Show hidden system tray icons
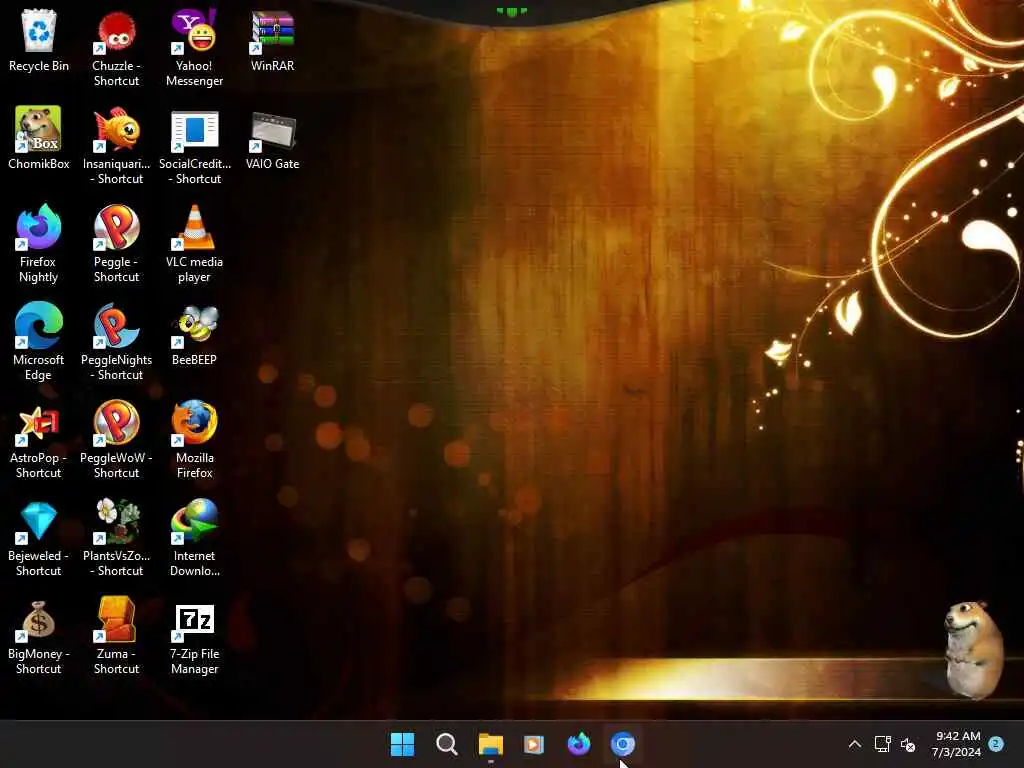The width and height of the screenshot is (1024, 768). pos(854,744)
